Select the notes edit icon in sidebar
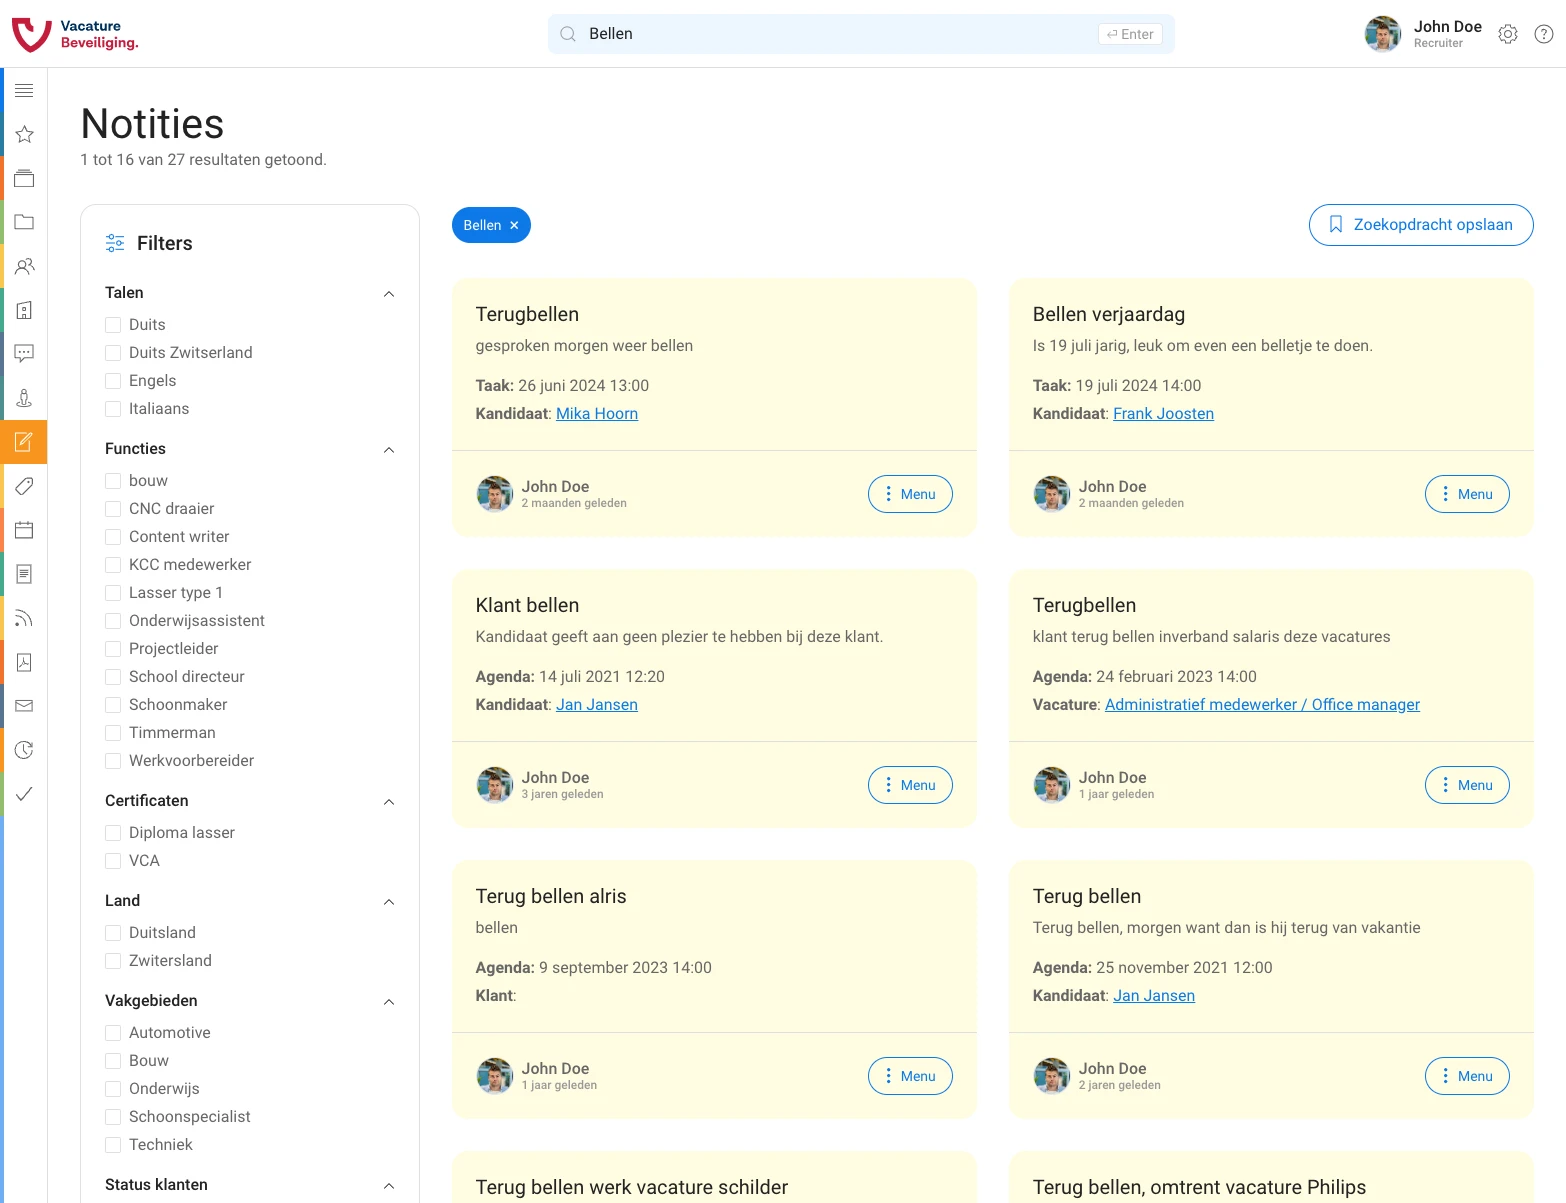The height and width of the screenshot is (1203, 1566). 24,442
